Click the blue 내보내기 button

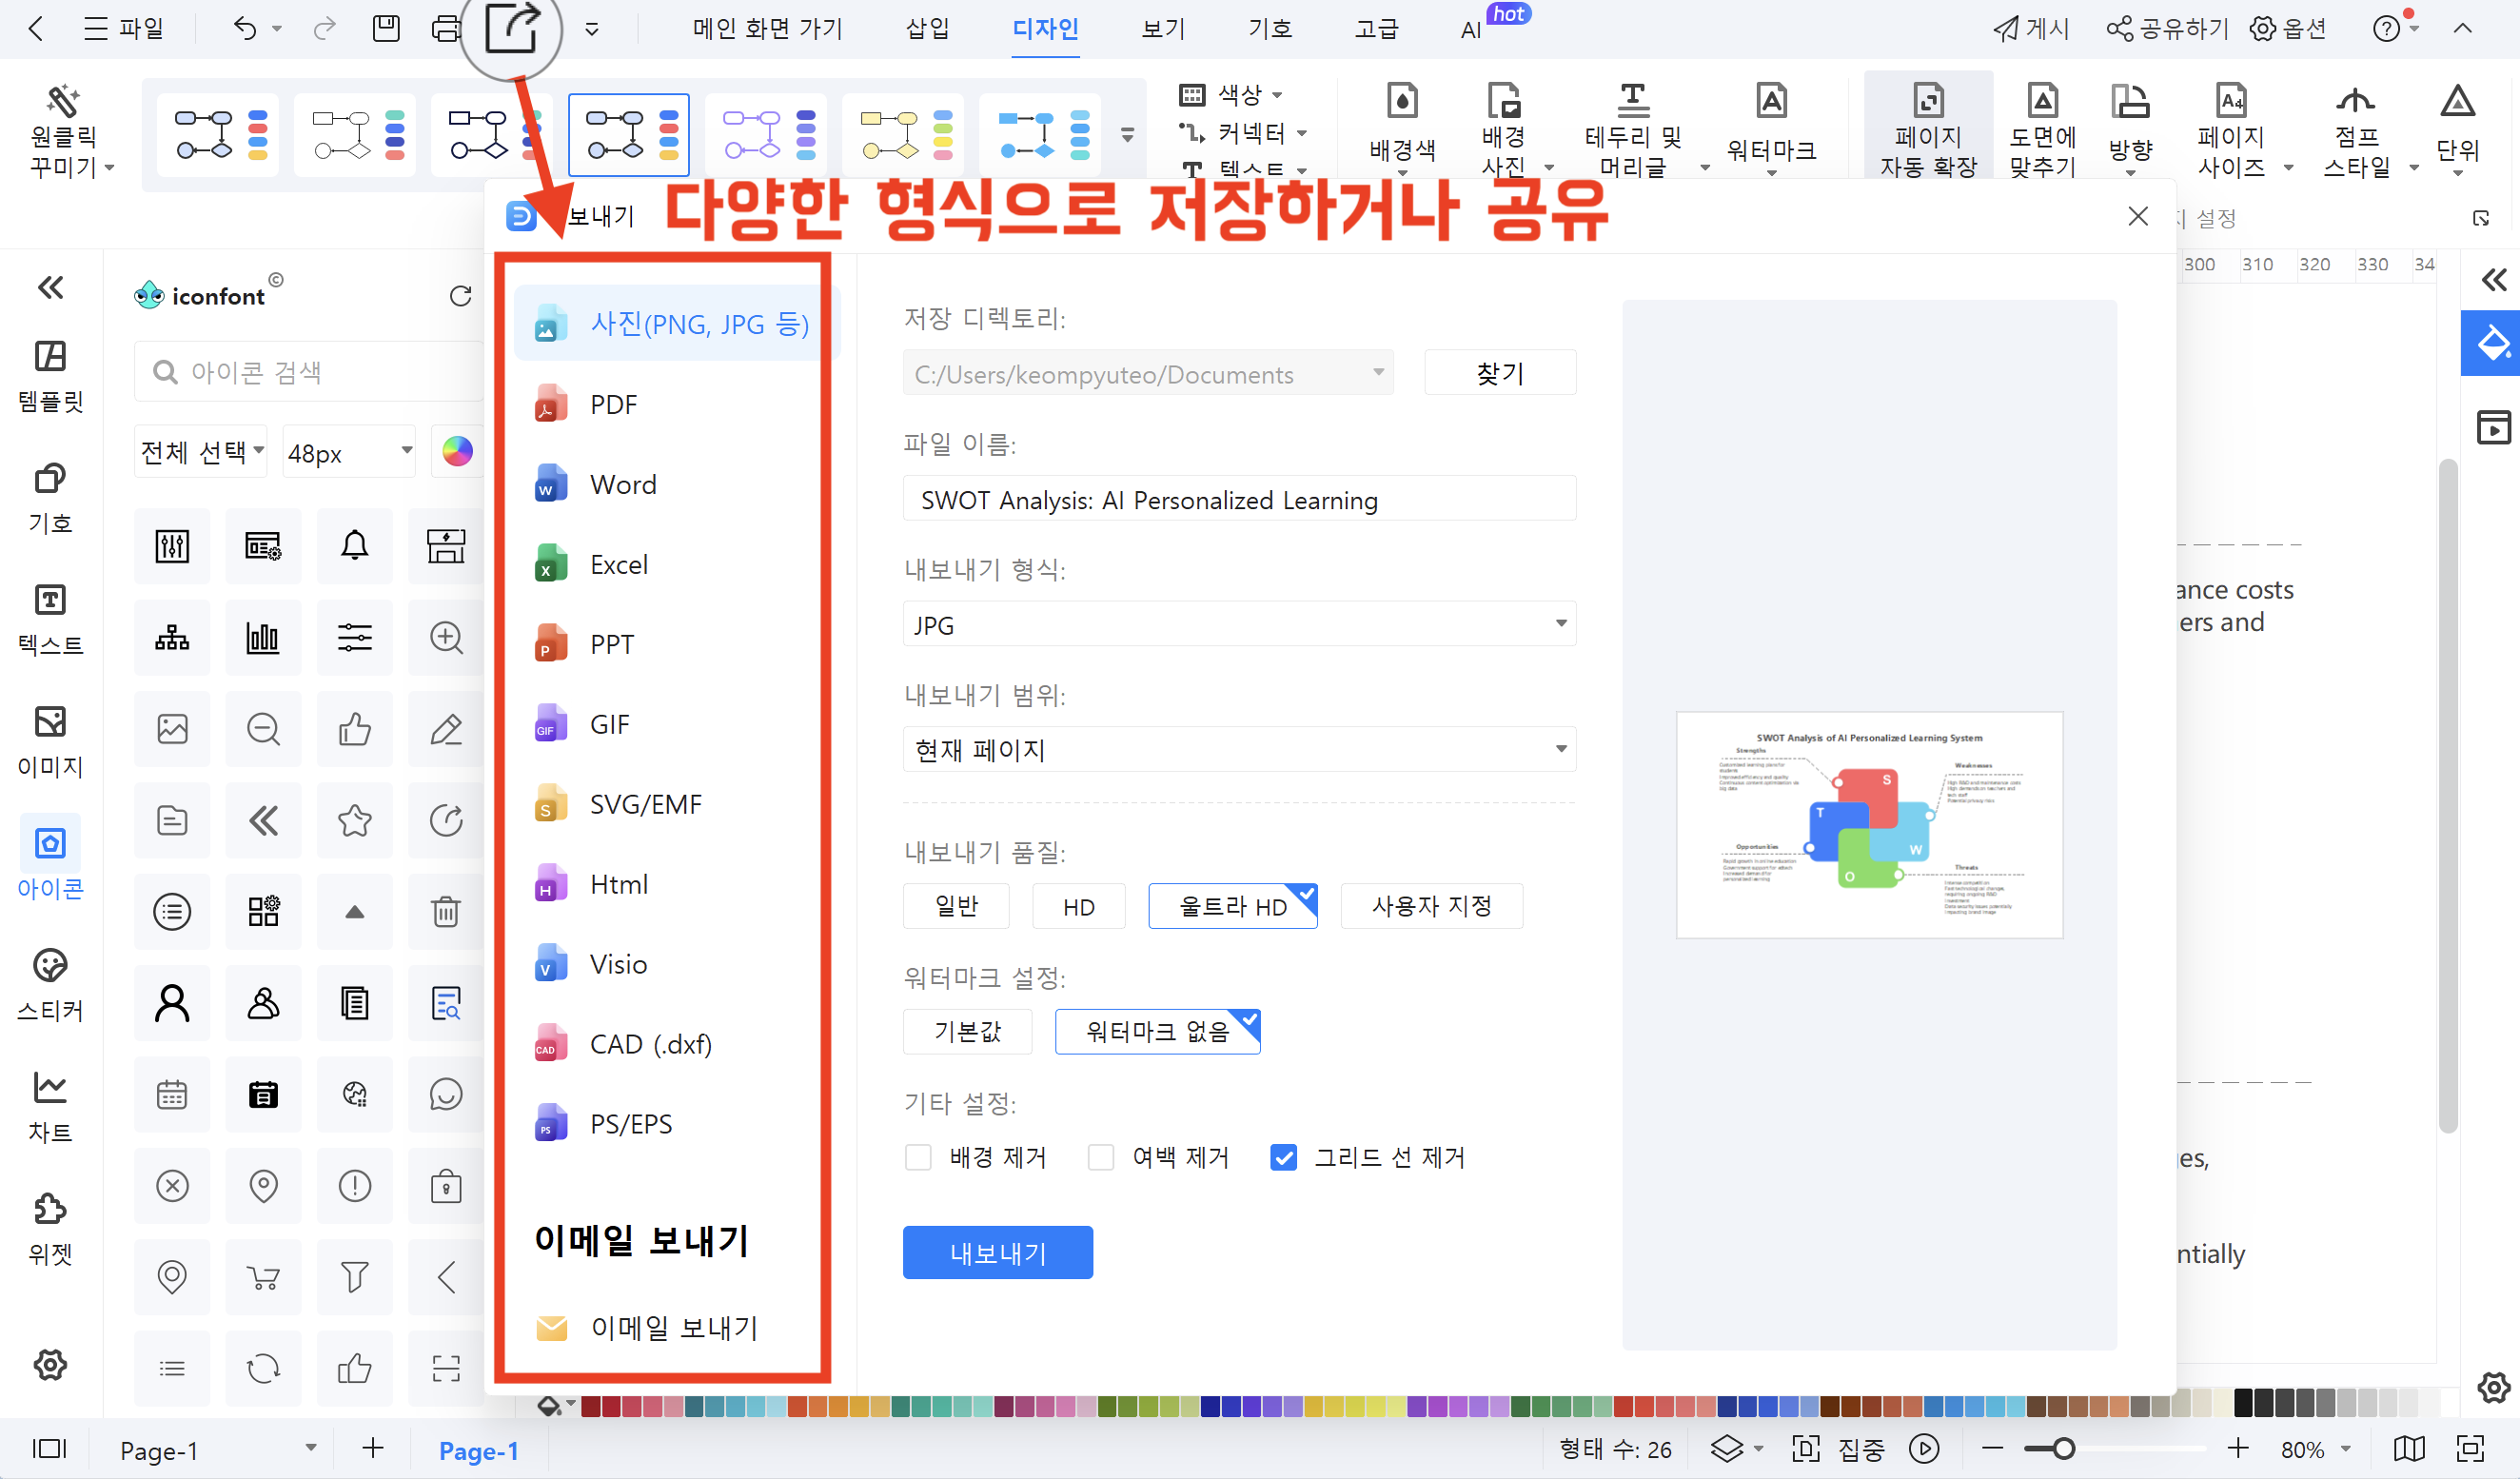[997, 1252]
